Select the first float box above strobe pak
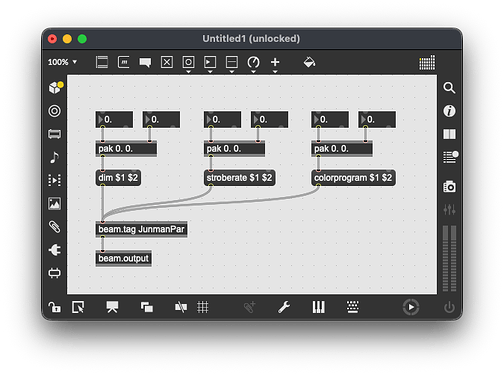 point(222,119)
